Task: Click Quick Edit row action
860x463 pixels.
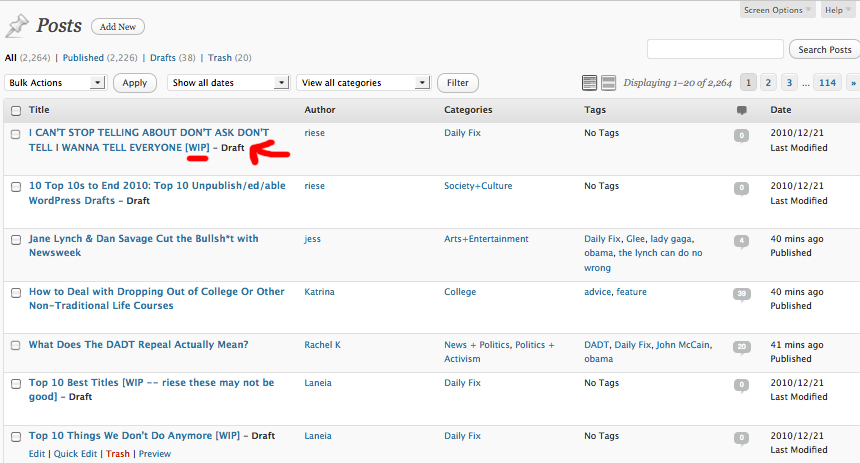Action: coord(75,454)
